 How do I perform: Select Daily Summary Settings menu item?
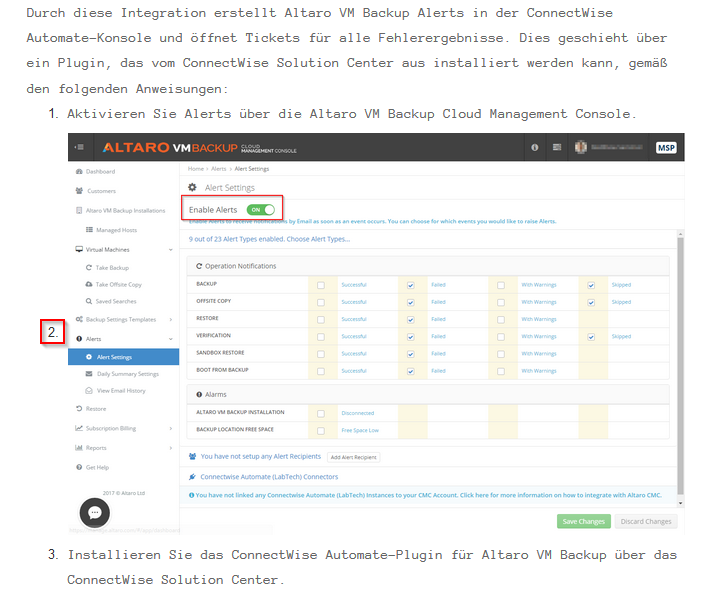pyautogui.click(x=127, y=374)
